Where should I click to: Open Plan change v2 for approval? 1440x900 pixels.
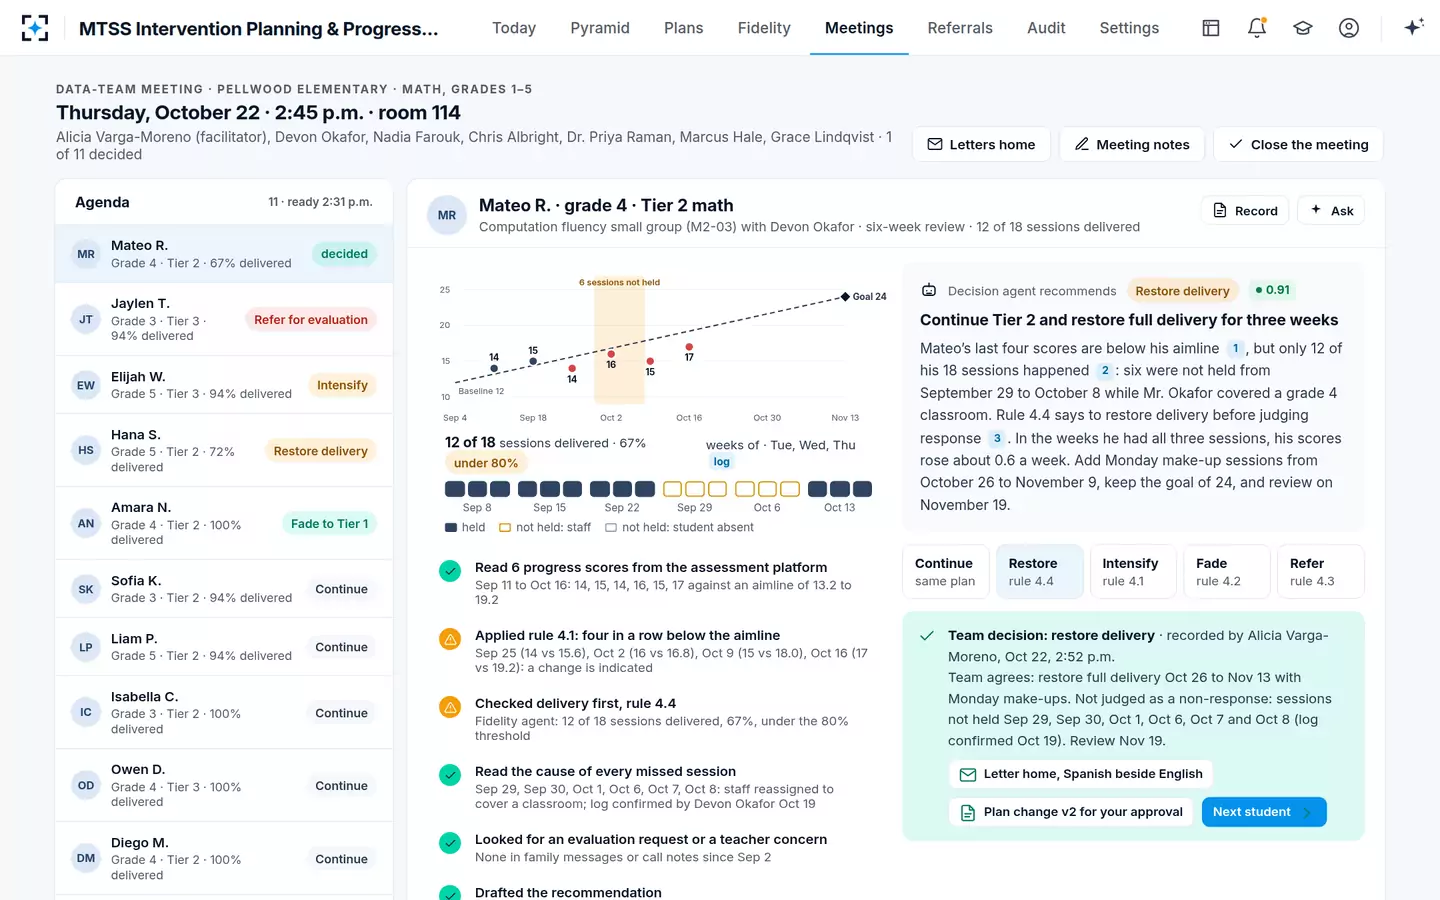tap(1071, 812)
